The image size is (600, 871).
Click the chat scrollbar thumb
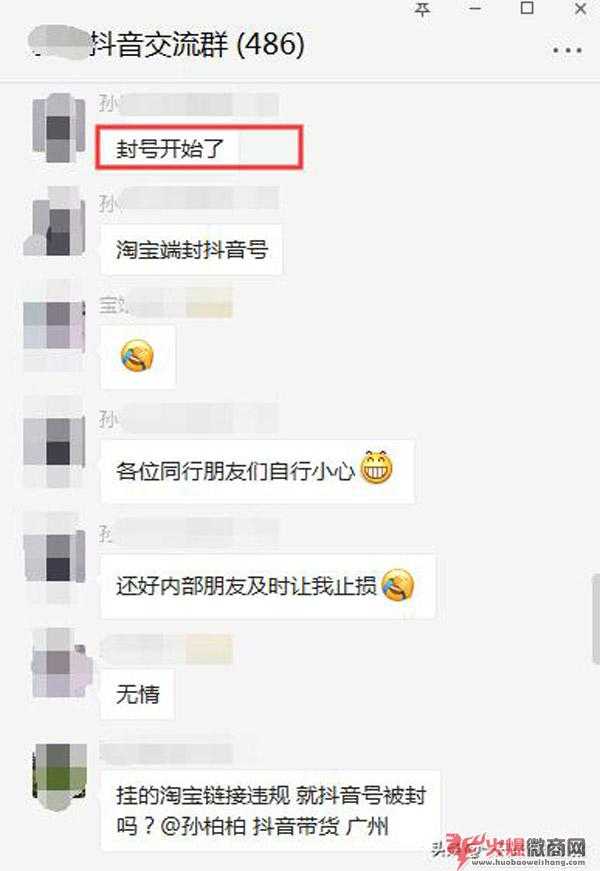pyautogui.click(x=596, y=619)
